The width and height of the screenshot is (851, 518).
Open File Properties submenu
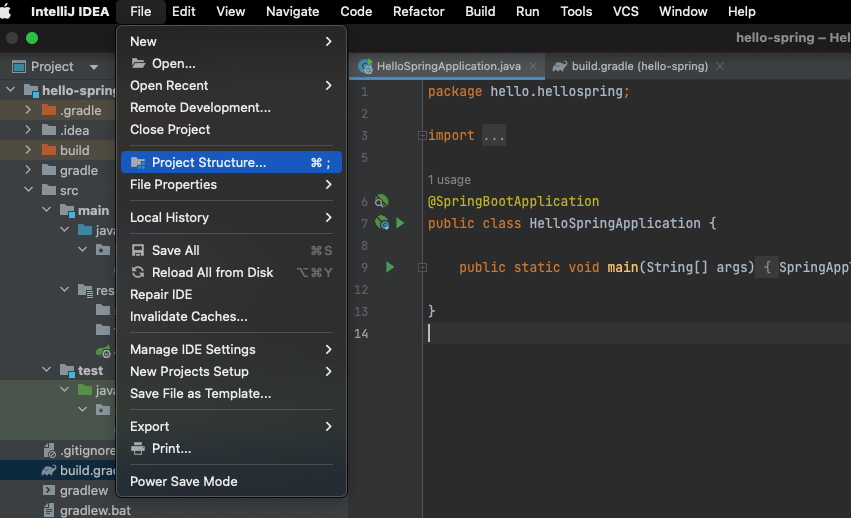tap(231, 185)
